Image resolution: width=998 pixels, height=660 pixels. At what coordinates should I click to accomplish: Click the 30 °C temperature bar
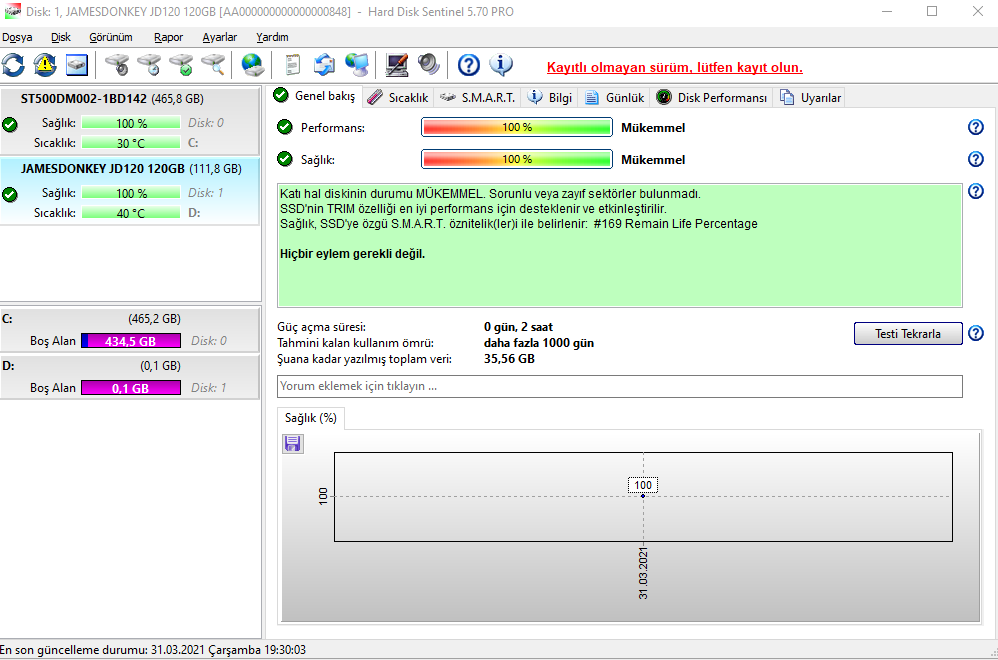pyautogui.click(x=131, y=143)
